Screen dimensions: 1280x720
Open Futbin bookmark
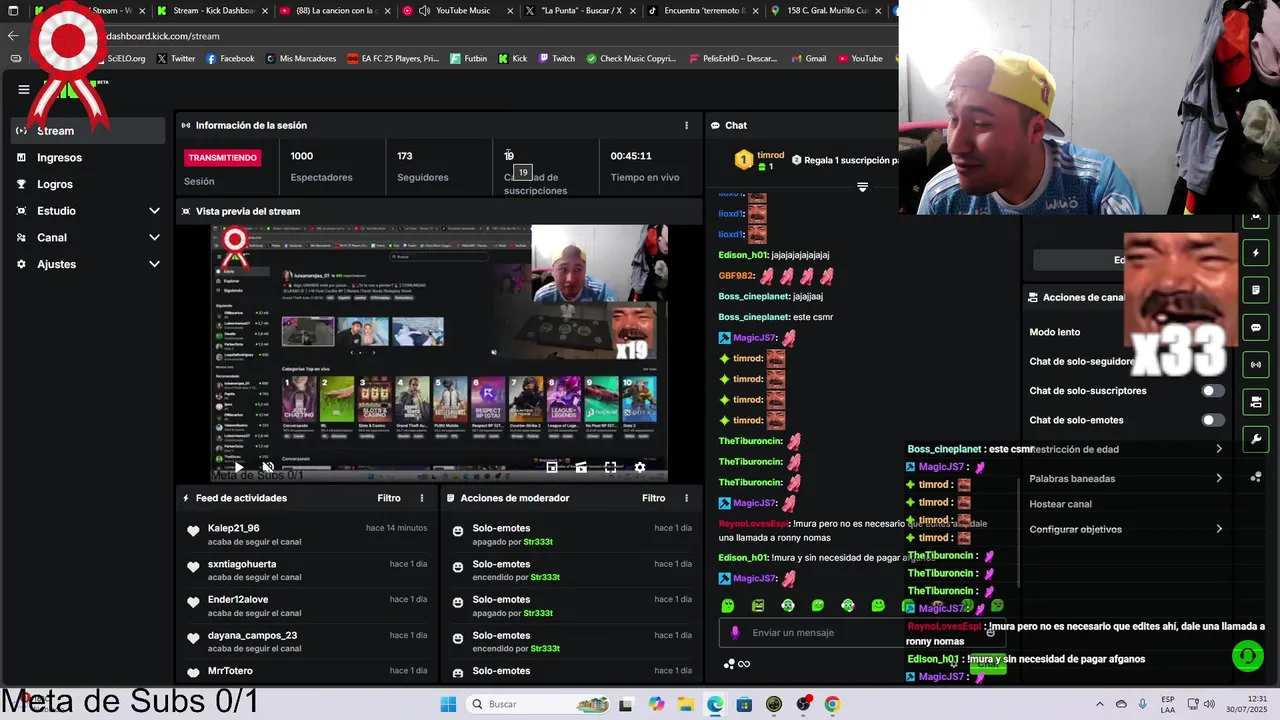click(468, 59)
